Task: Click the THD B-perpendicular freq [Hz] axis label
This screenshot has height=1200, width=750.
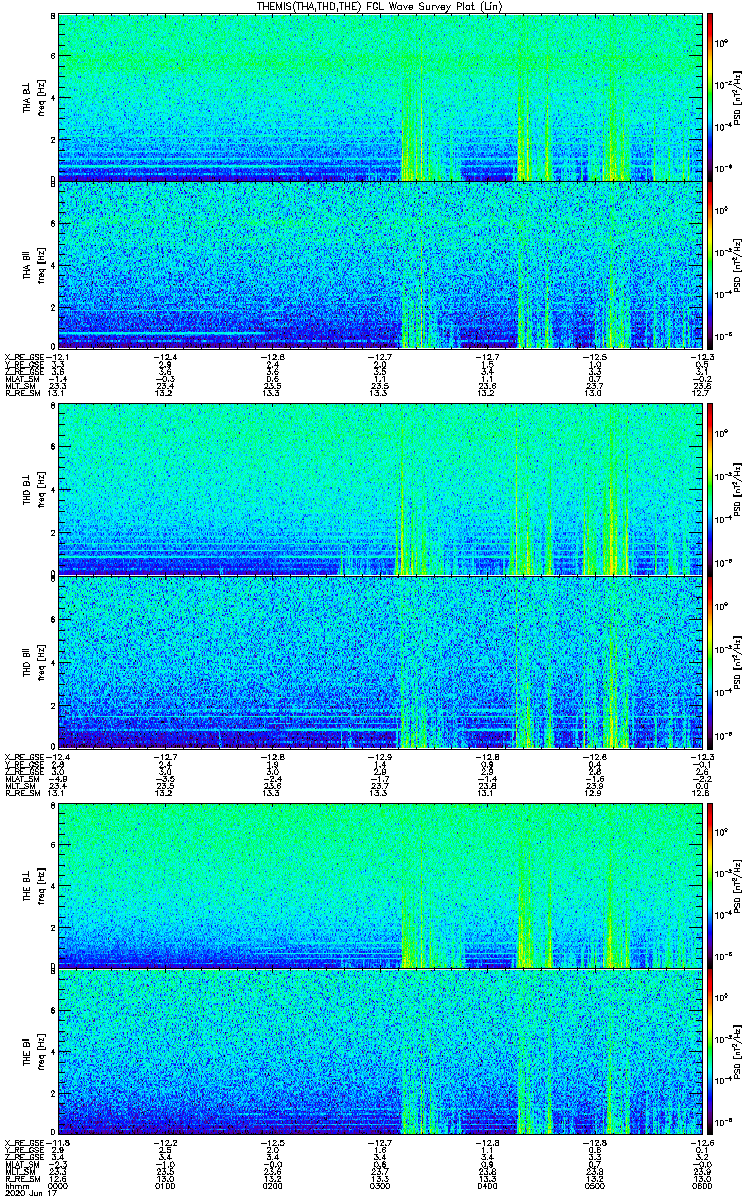Action: pyautogui.click(x=40, y=490)
